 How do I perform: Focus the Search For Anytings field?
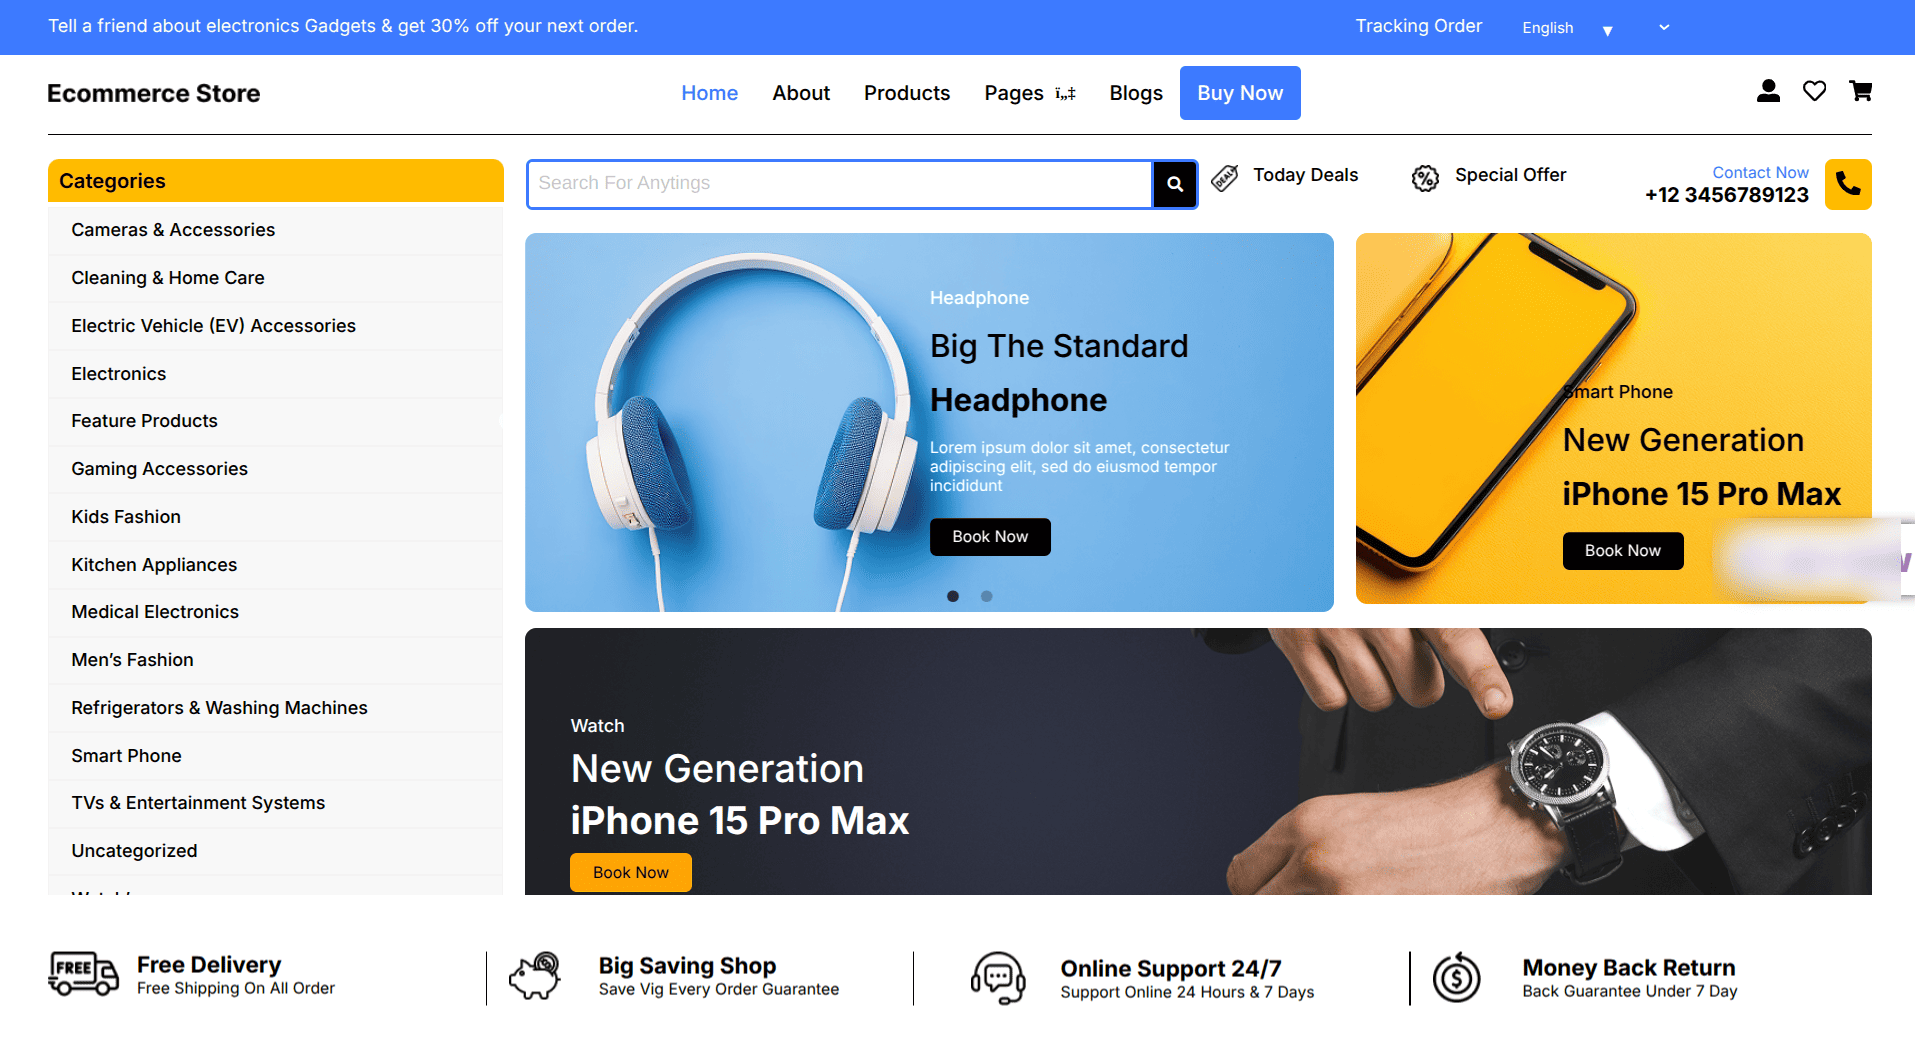(x=840, y=184)
